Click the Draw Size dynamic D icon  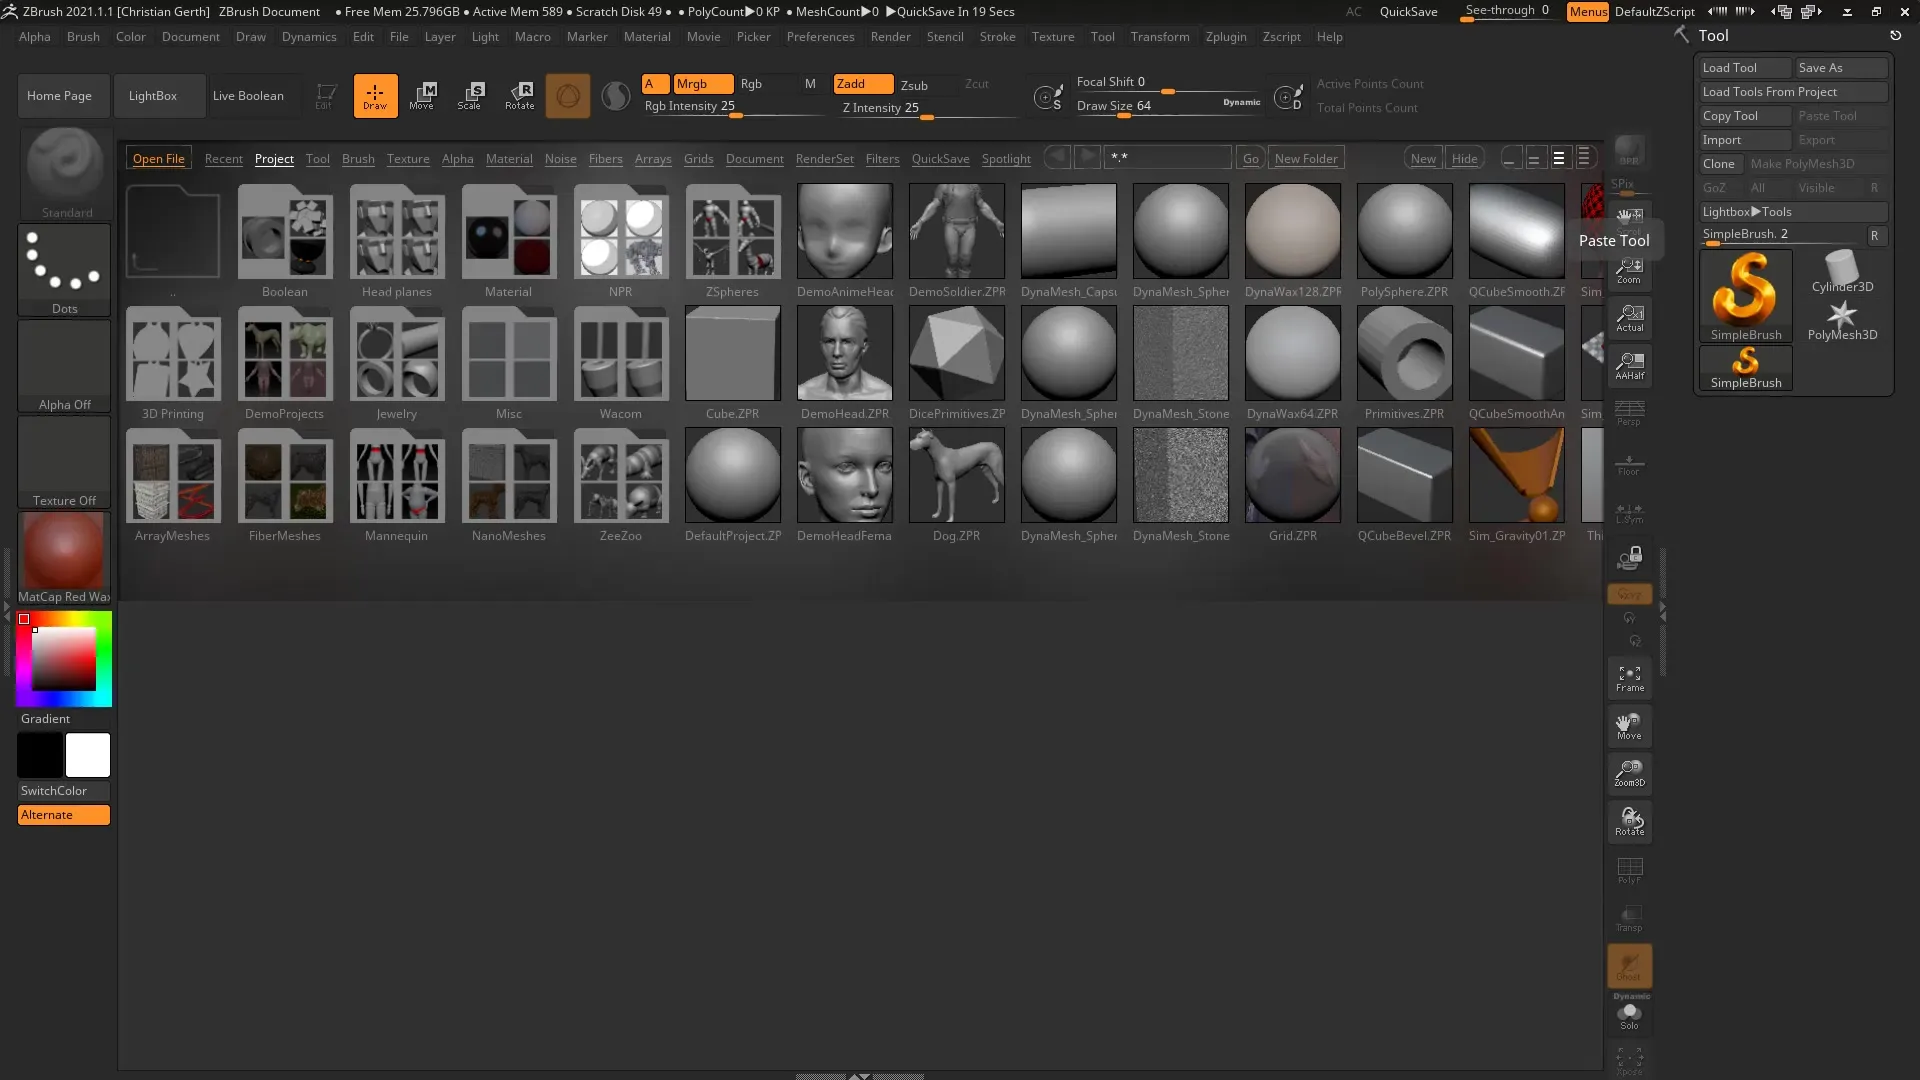pos(1288,97)
